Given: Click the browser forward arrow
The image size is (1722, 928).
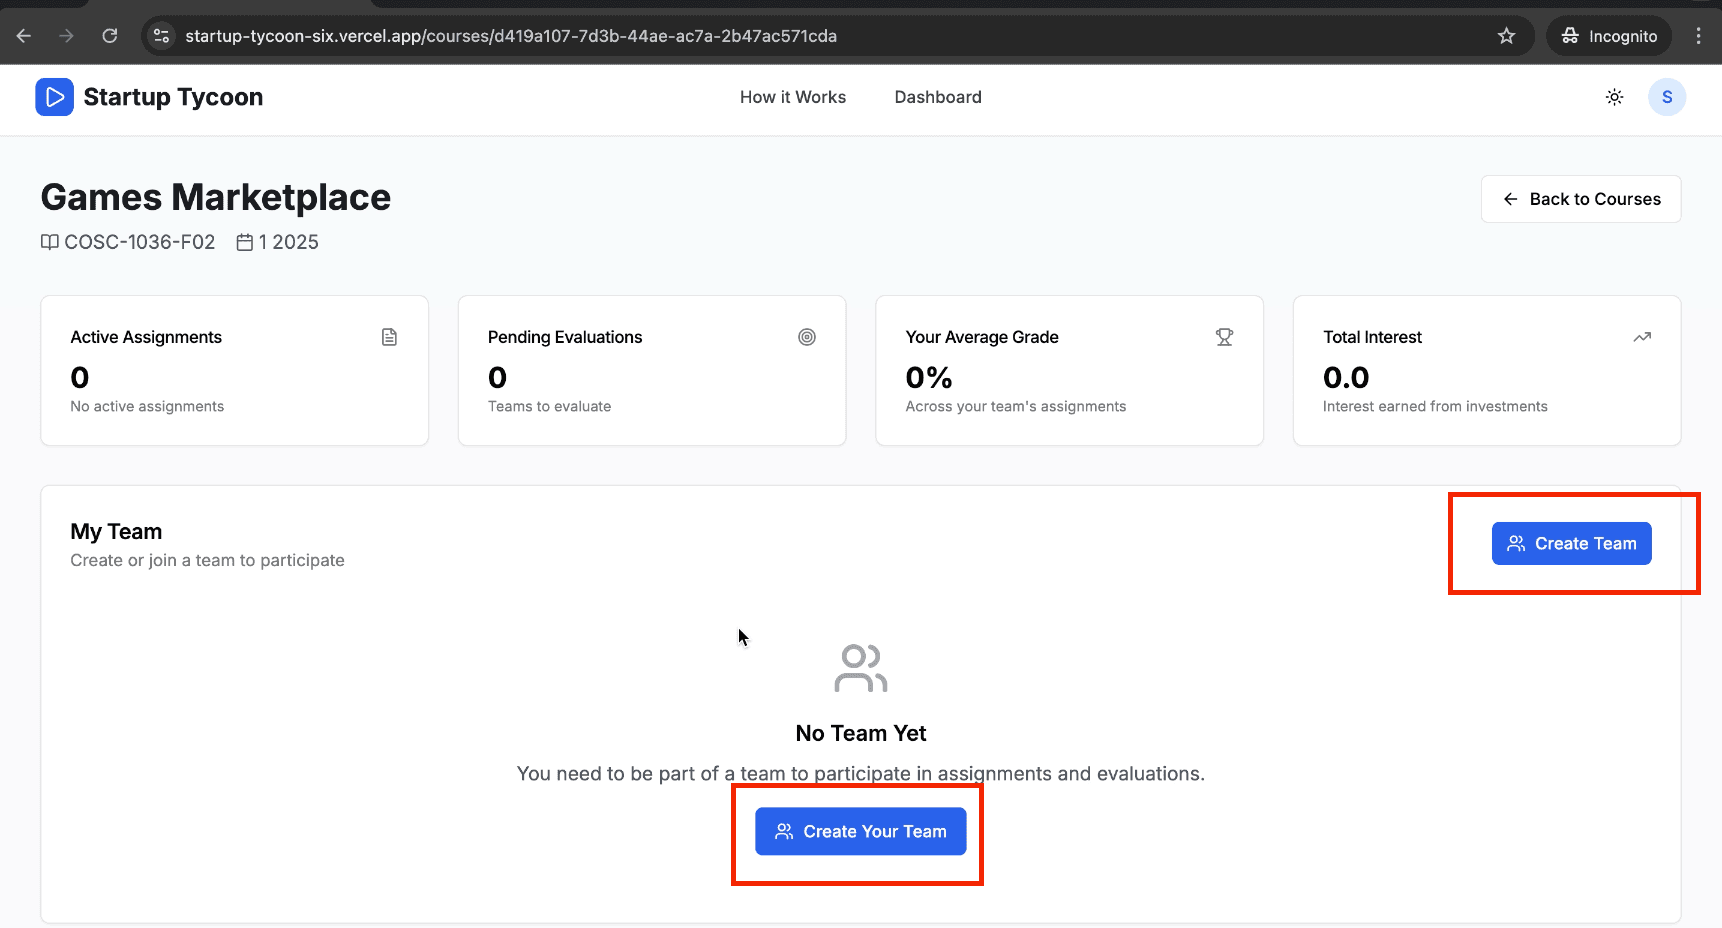Looking at the screenshot, I should coord(67,36).
